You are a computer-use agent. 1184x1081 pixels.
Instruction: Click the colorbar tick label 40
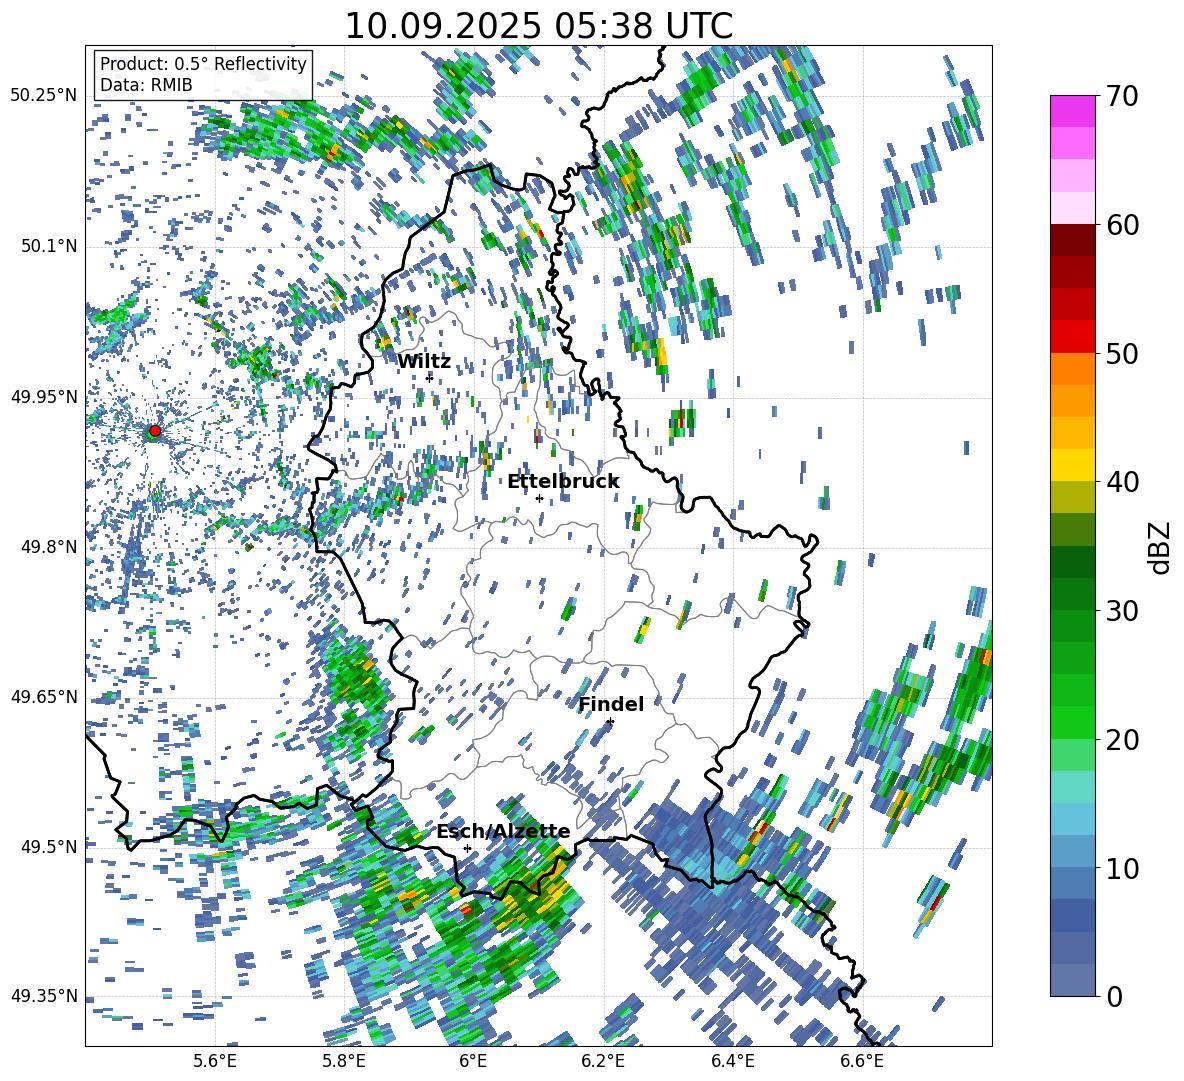pos(1122,482)
